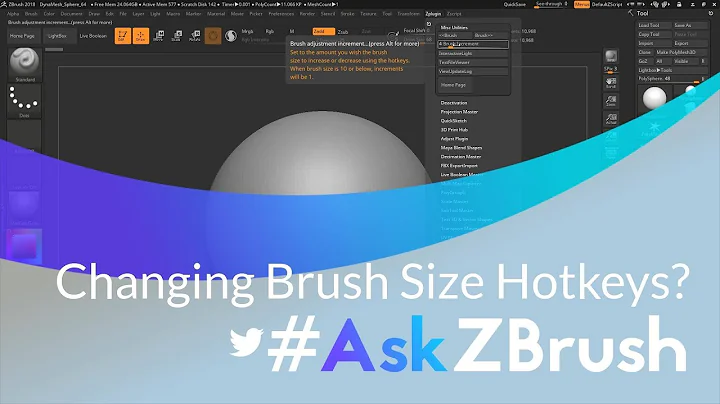Open the Brush menu

[x=31, y=14]
